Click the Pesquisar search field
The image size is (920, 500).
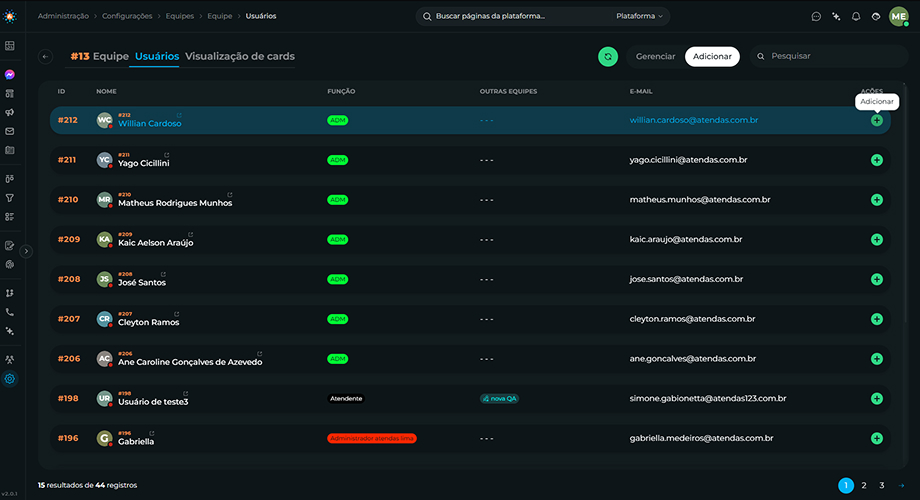828,56
